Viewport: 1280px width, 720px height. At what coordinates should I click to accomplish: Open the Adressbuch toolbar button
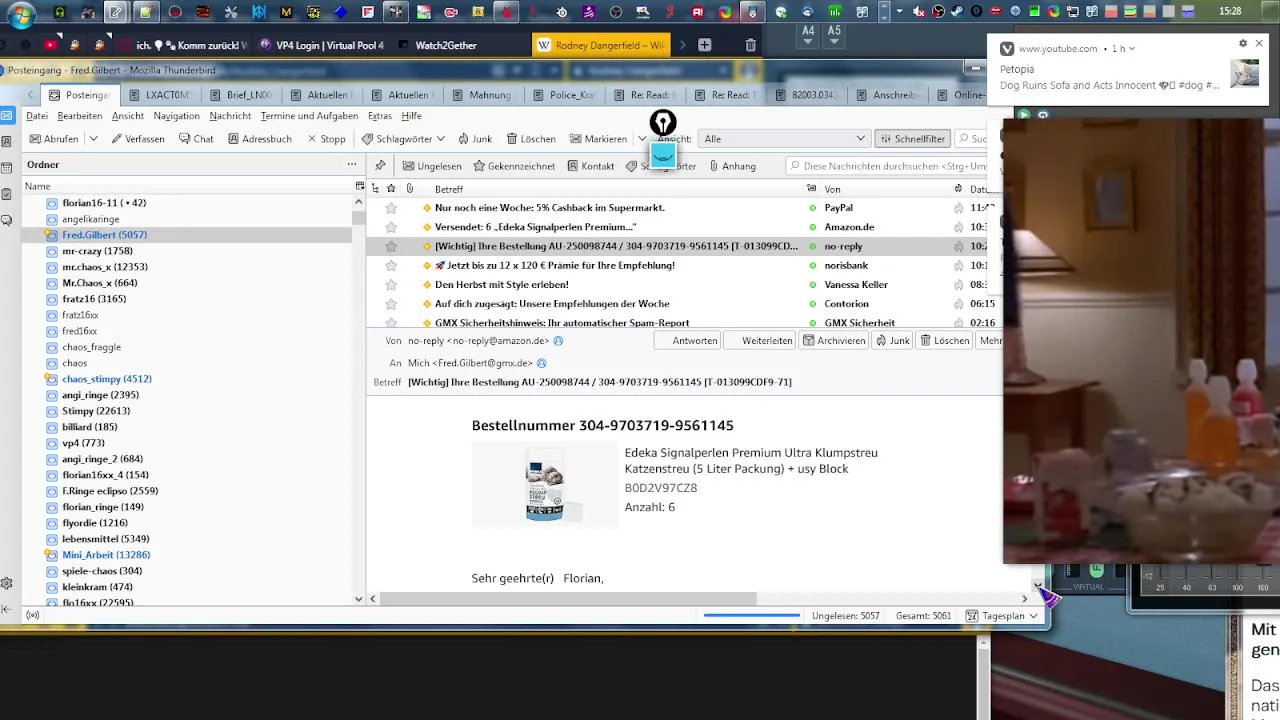[260, 139]
